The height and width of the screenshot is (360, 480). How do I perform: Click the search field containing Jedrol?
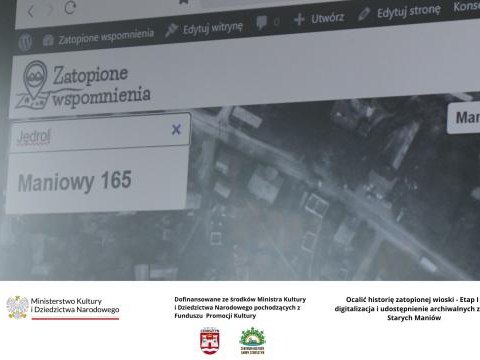(100, 133)
